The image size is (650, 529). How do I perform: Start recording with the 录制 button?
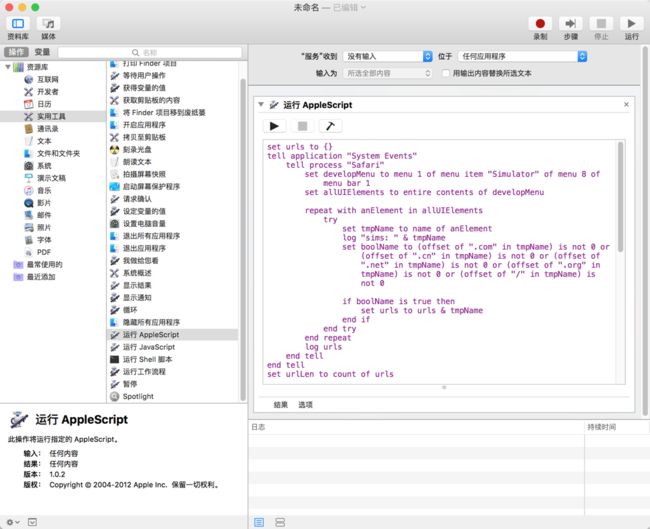click(x=540, y=24)
